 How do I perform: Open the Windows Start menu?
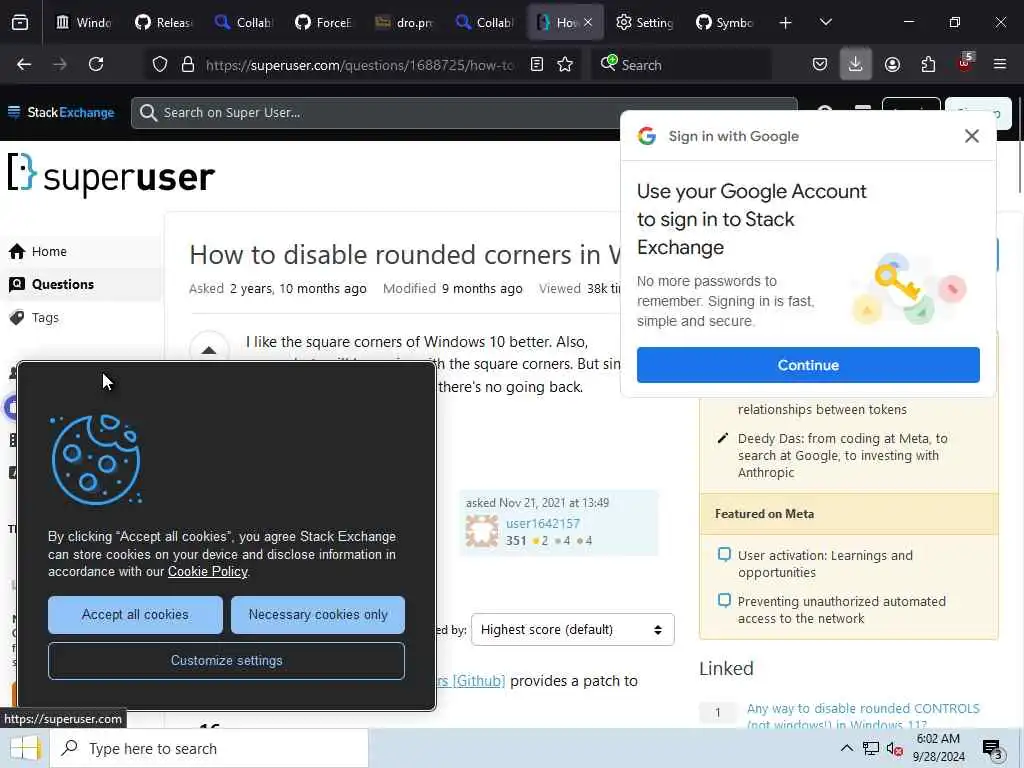(x=25, y=748)
